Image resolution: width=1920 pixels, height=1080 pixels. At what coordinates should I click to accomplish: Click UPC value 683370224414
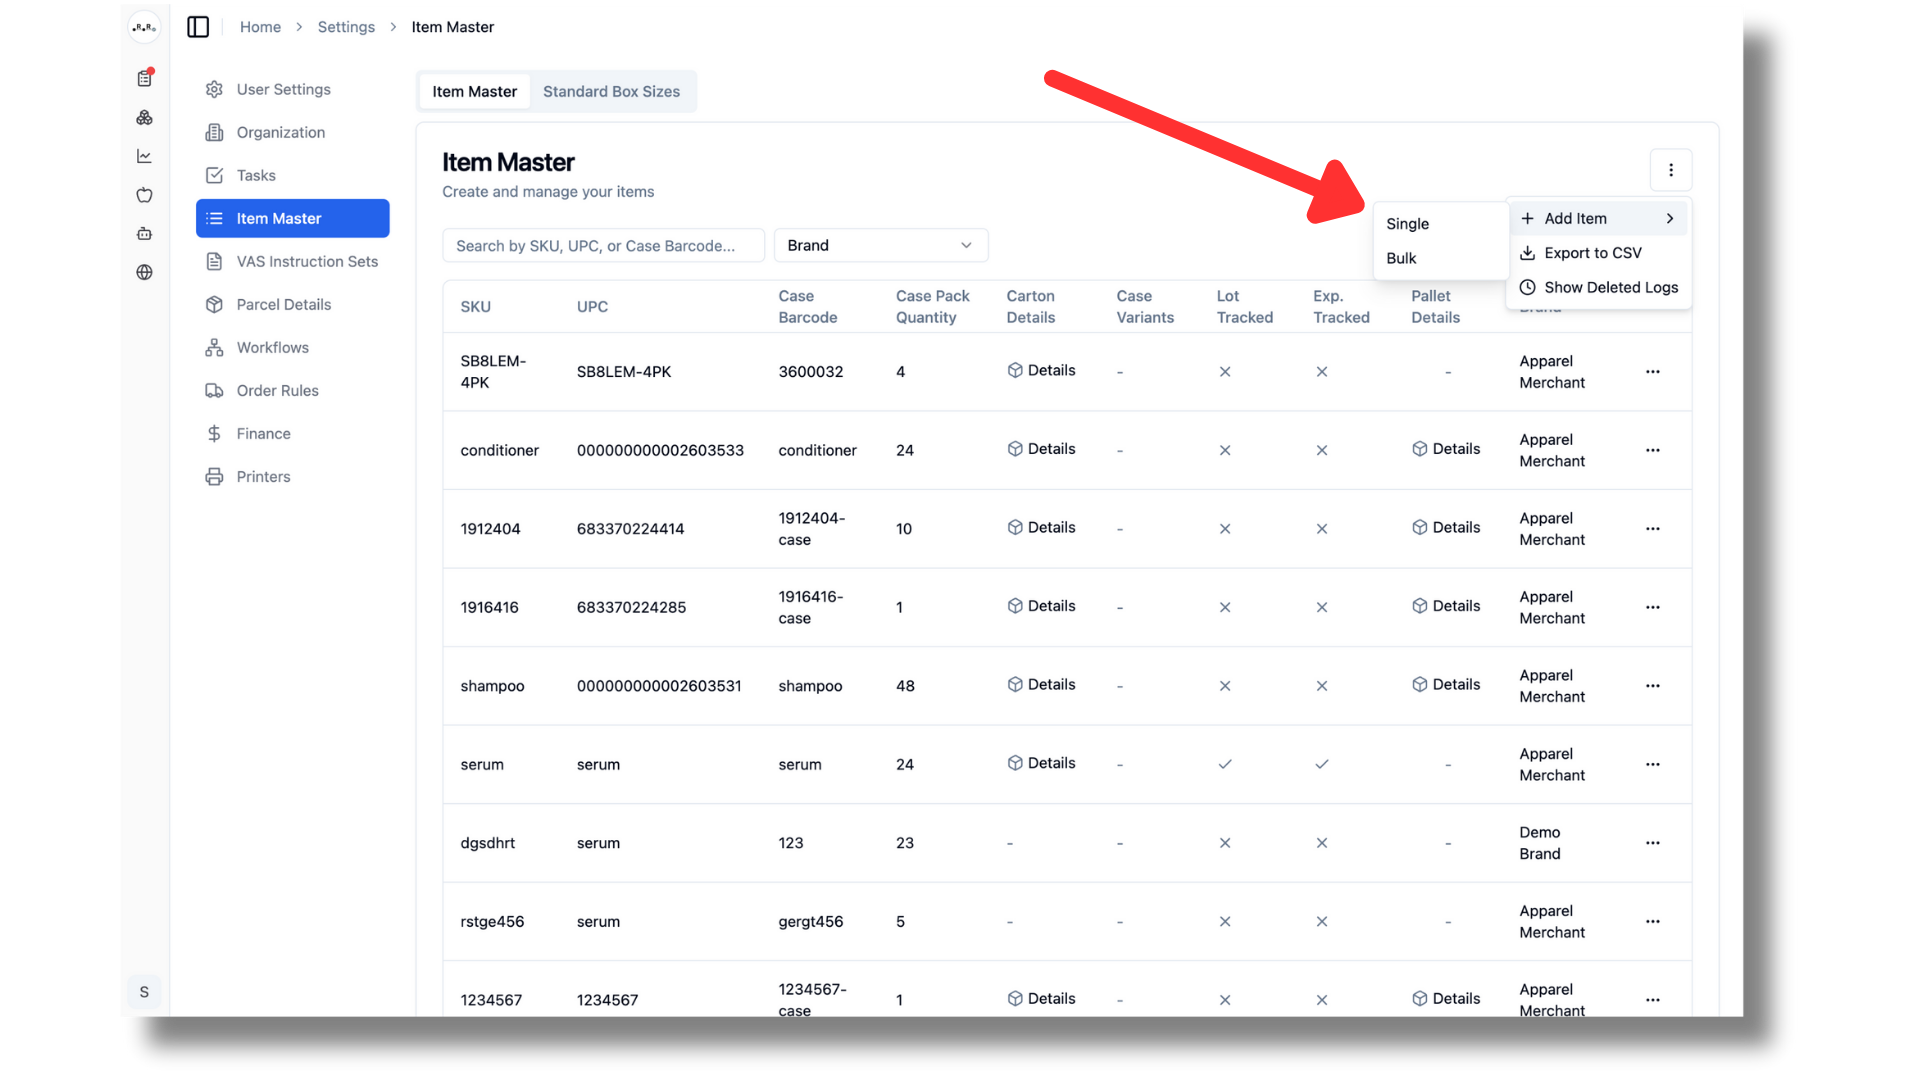[630, 529]
